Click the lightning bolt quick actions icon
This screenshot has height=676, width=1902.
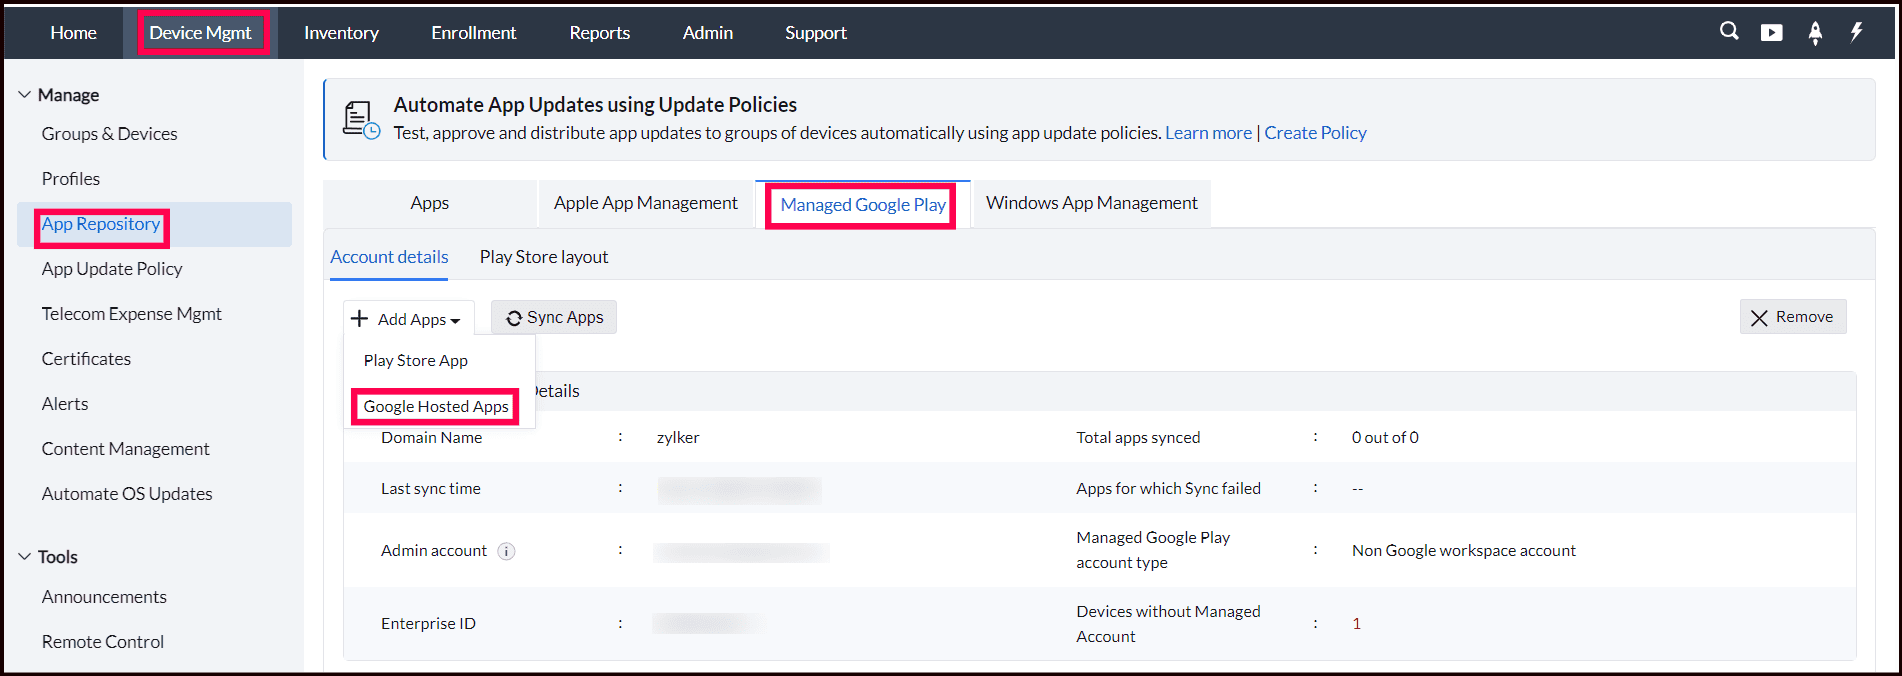(x=1856, y=32)
